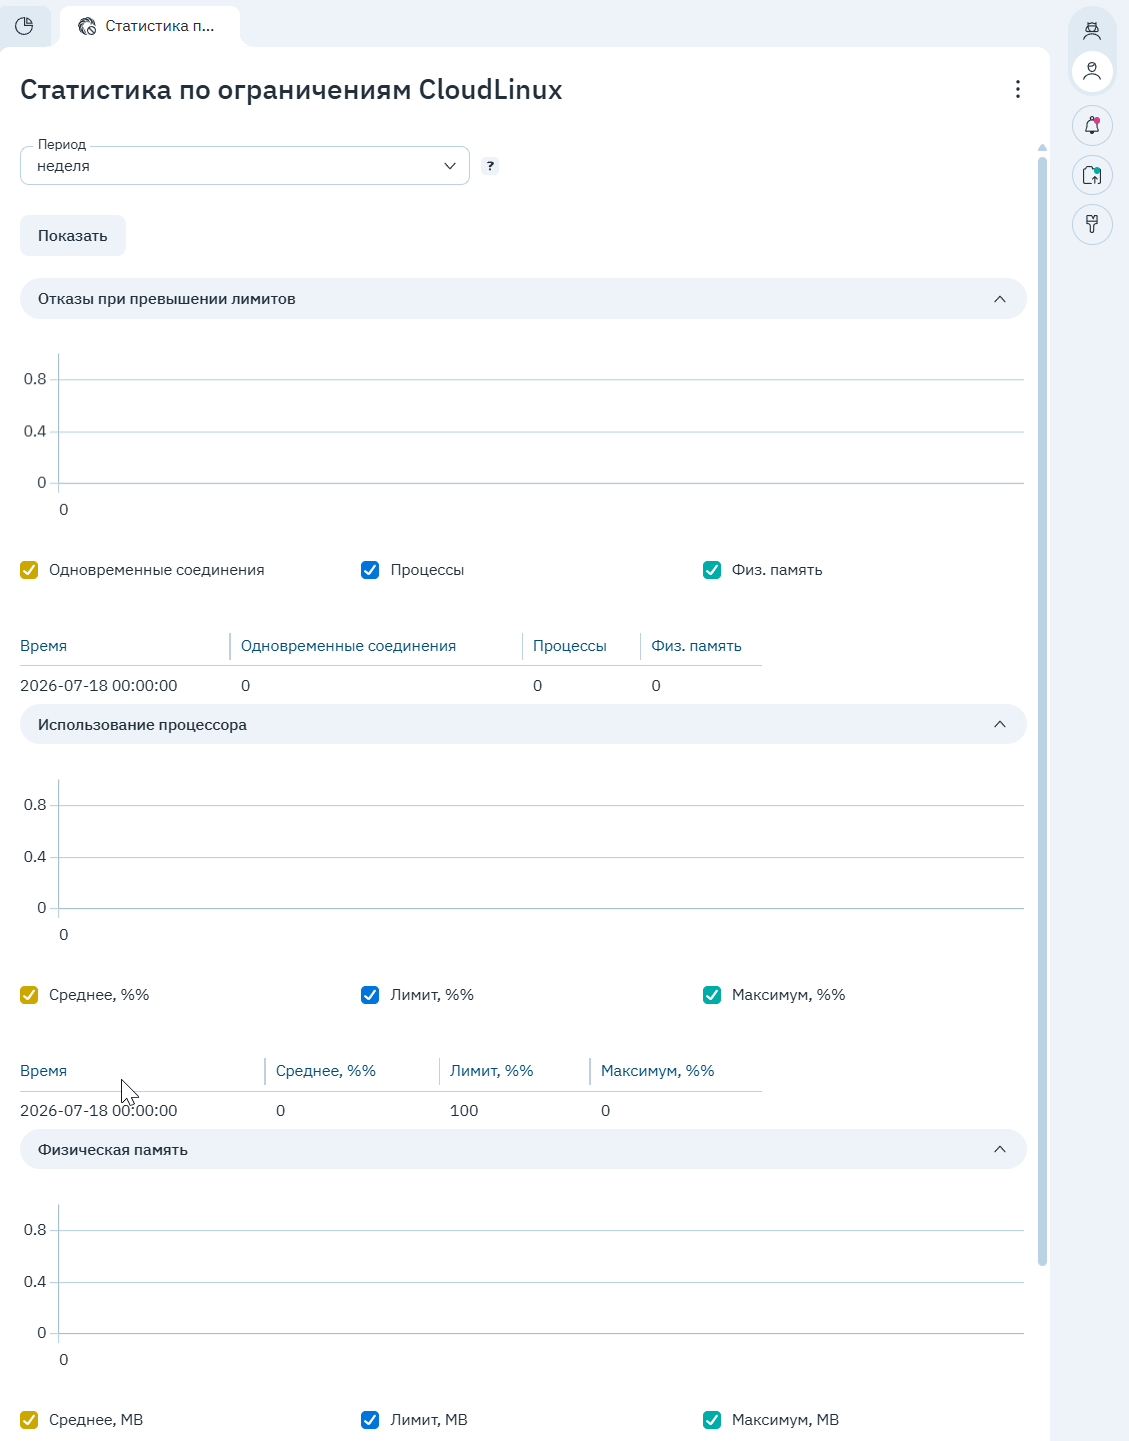Click the question mark help icon
The width and height of the screenshot is (1129, 1441).
point(490,166)
